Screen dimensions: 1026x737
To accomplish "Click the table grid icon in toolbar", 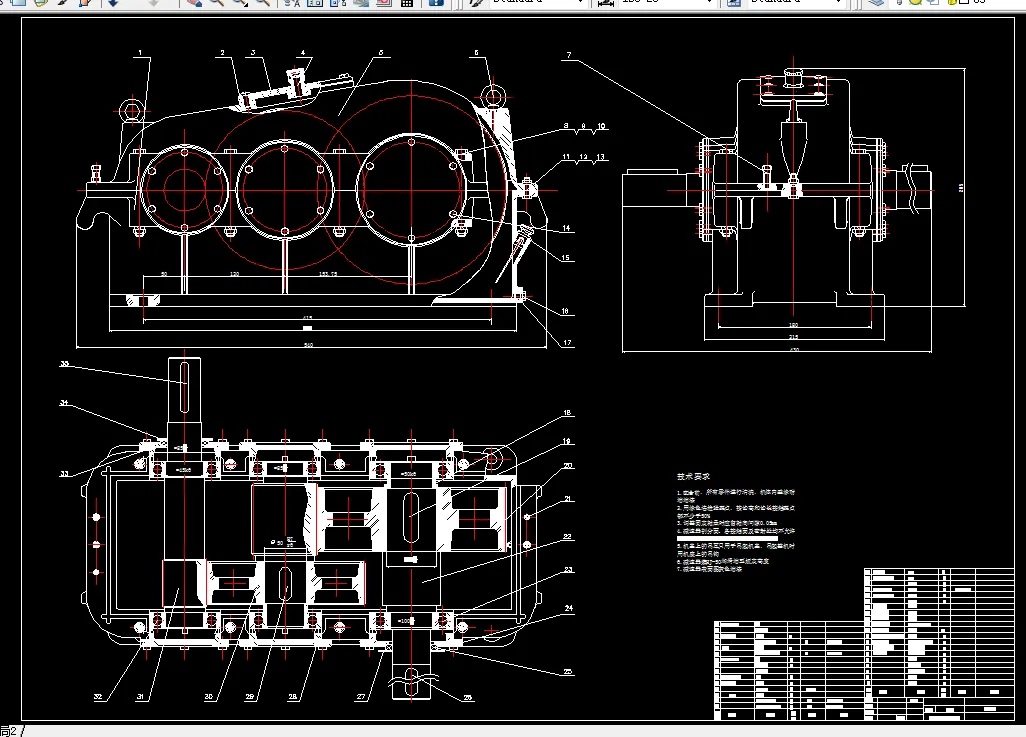I will coord(407,2).
